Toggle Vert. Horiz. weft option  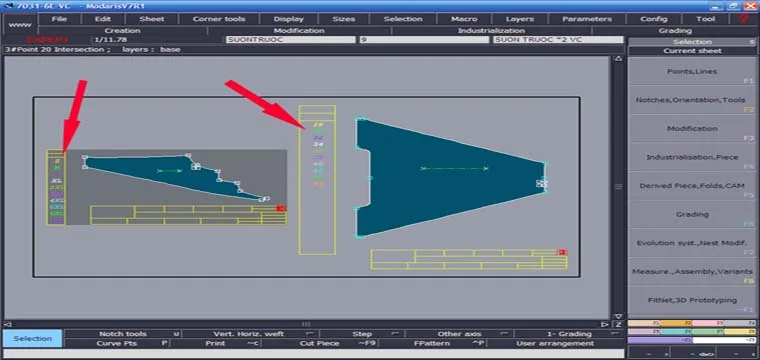coord(249,334)
